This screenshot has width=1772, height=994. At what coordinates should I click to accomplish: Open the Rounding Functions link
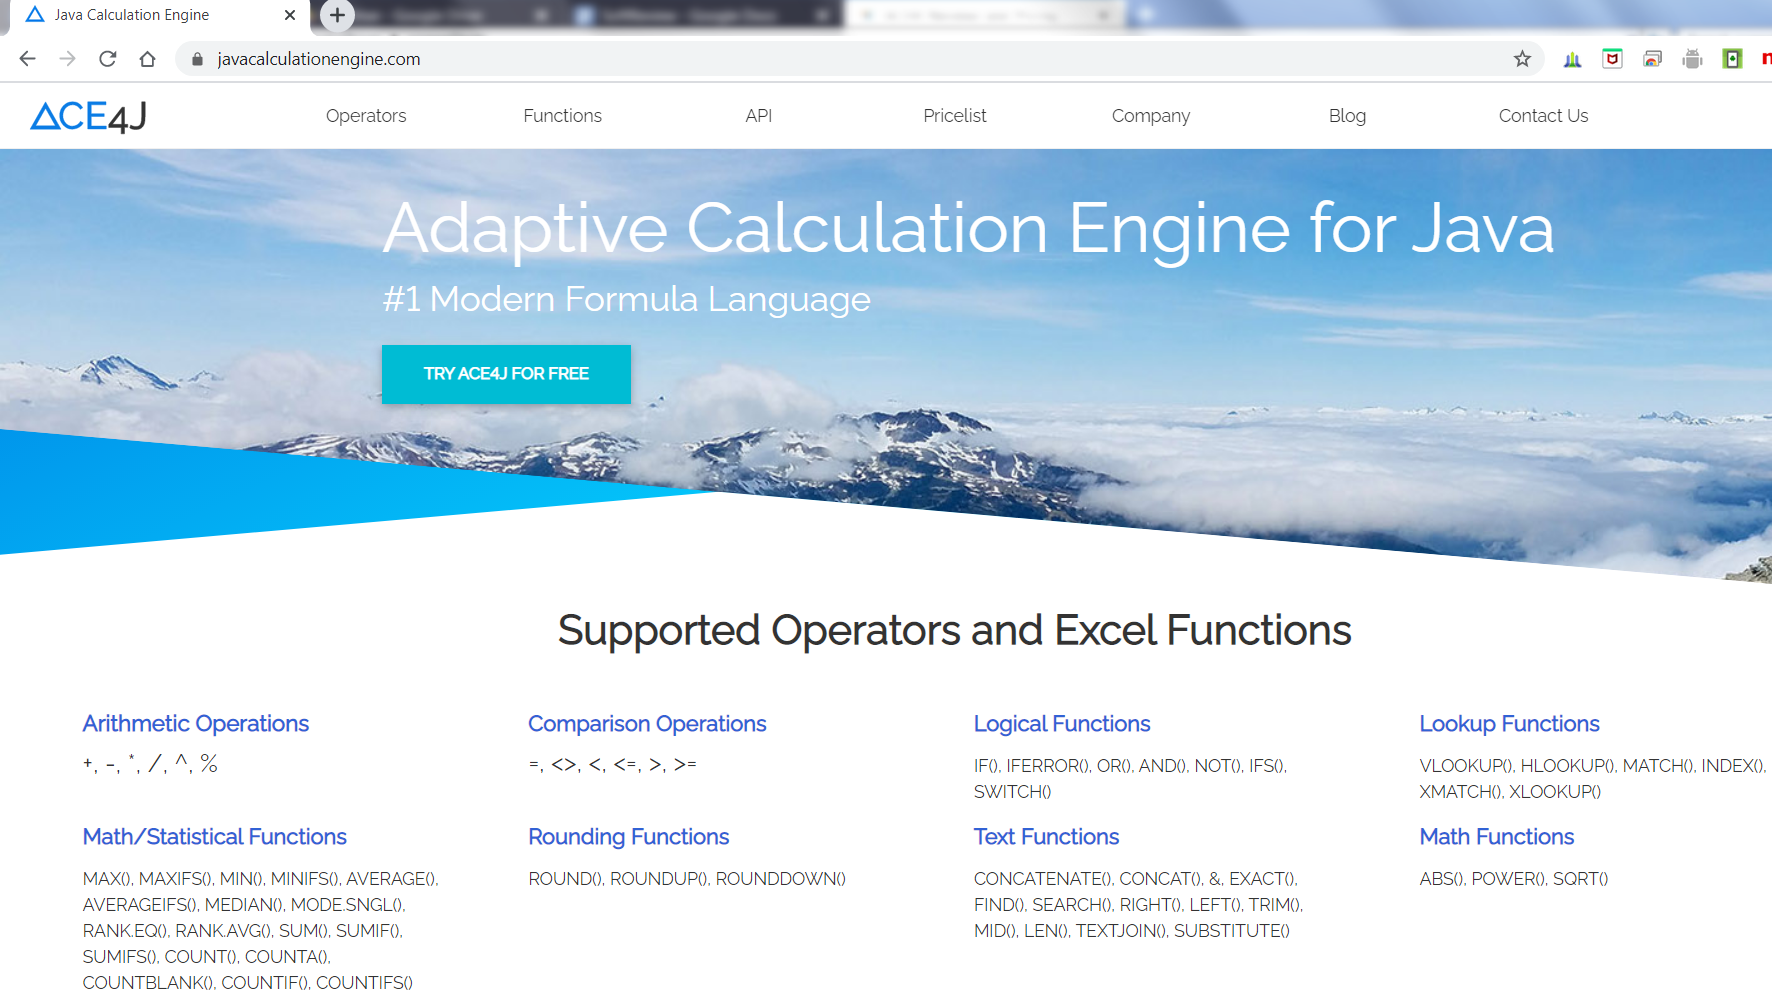point(629,837)
